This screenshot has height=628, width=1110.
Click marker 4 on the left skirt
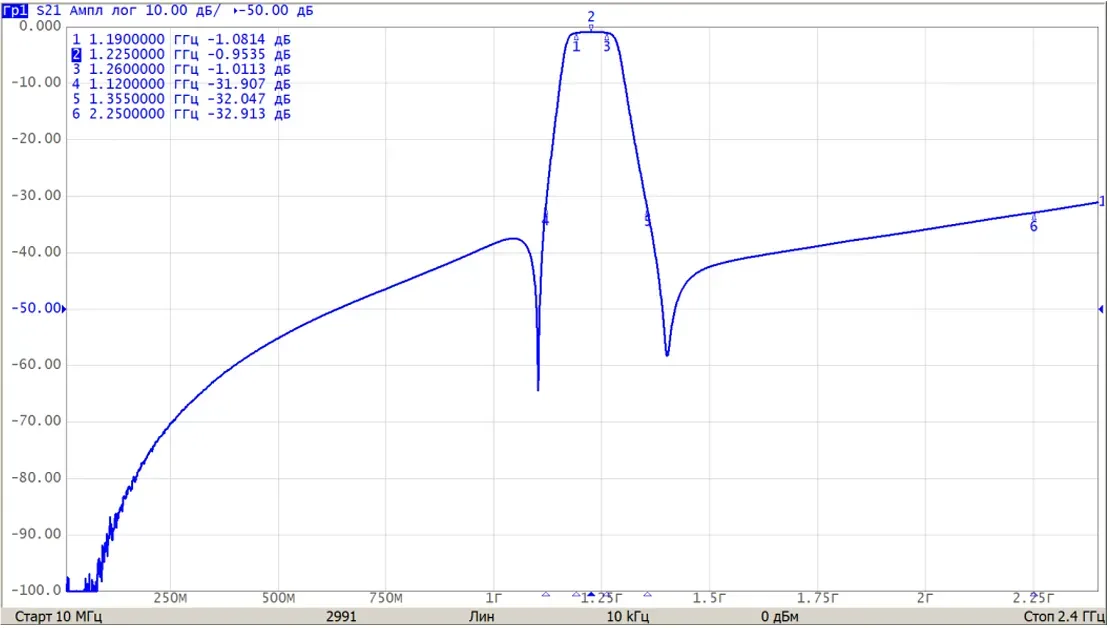[545, 220]
